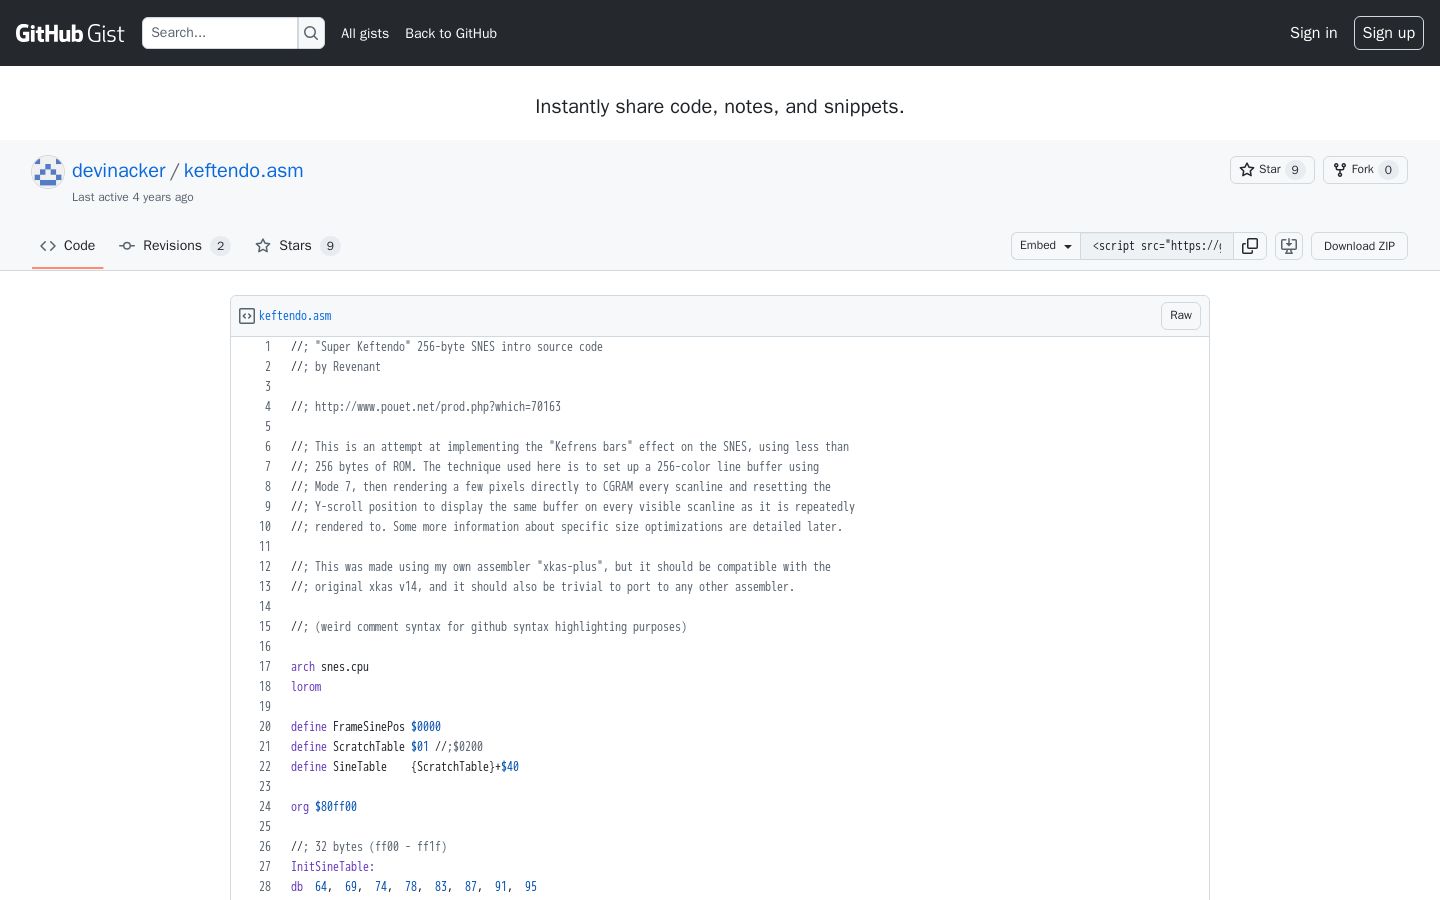Expand the Embed dropdown
Viewport: 1440px width, 900px height.
(x=1046, y=246)
